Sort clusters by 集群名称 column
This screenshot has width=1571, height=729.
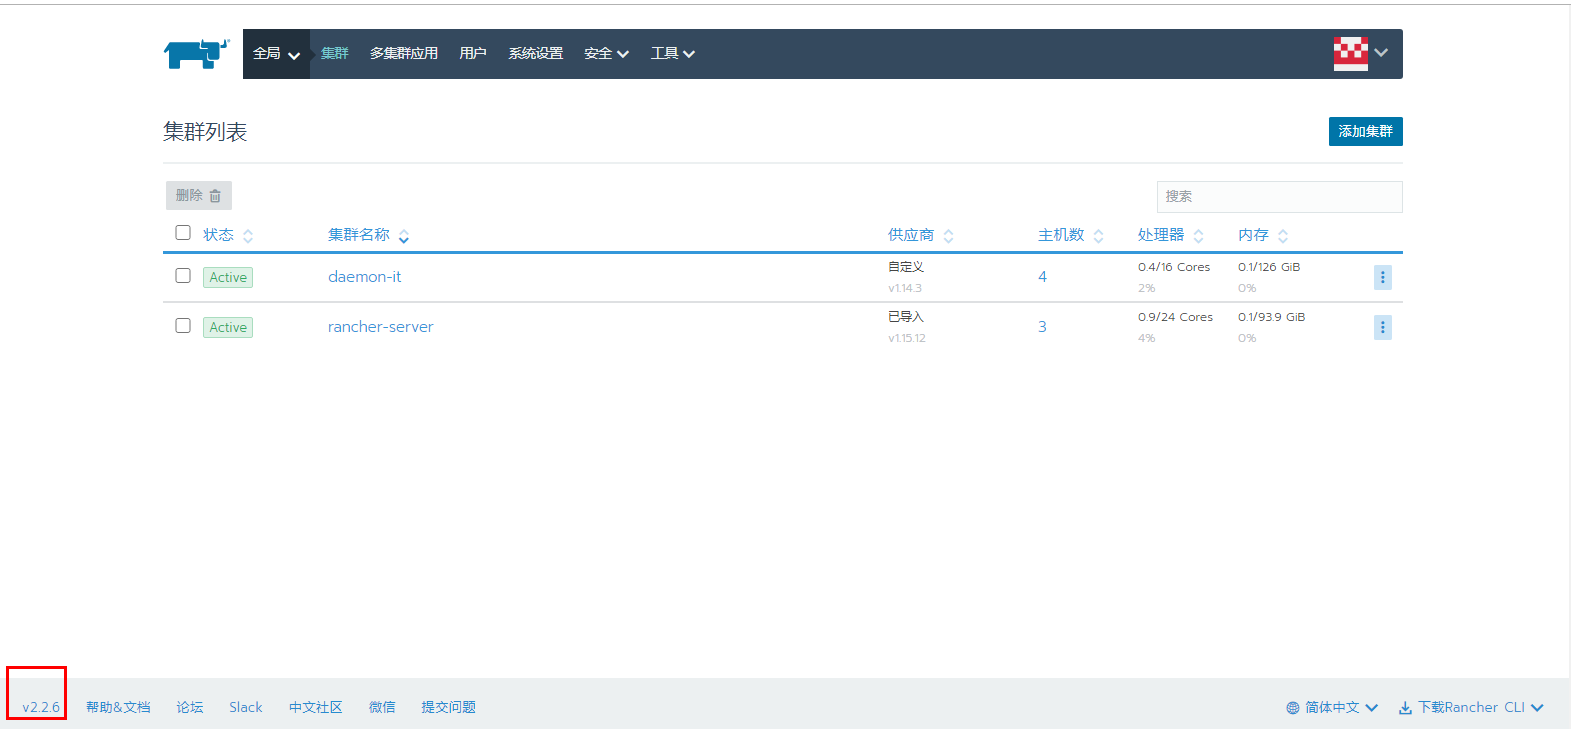(368, 235)
